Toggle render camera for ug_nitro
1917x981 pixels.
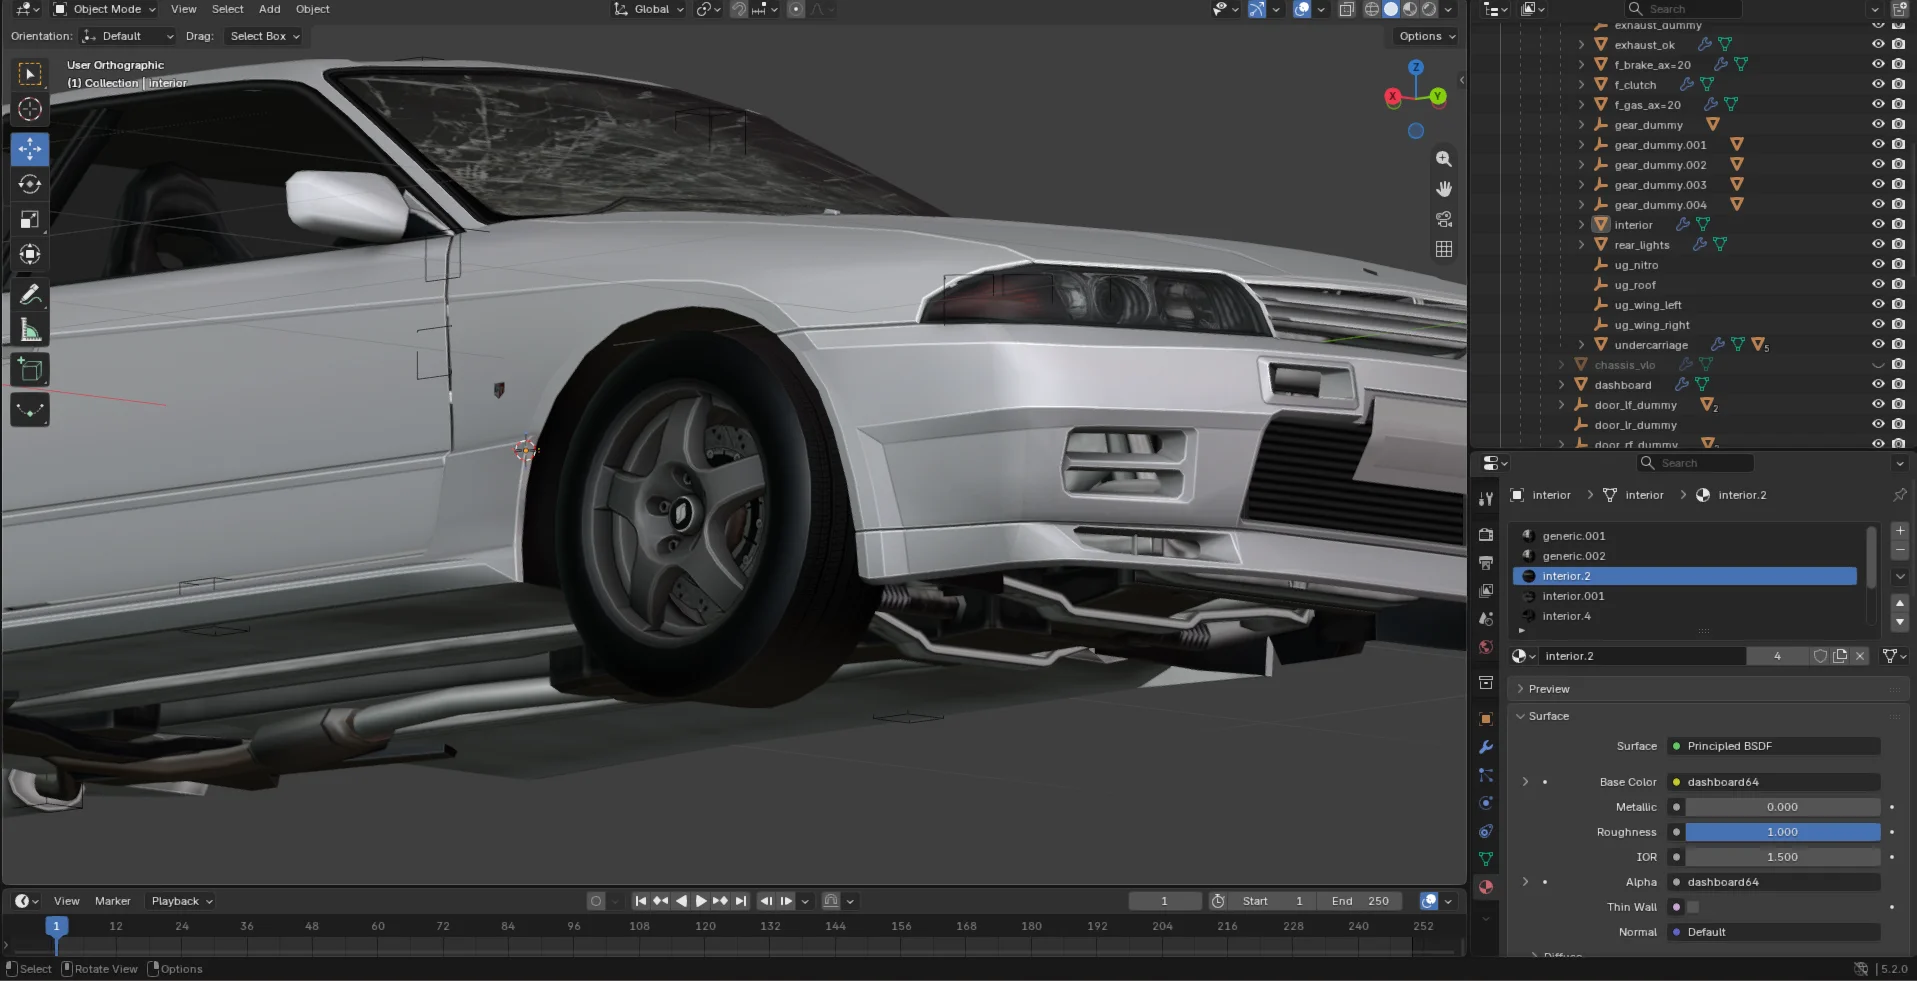[1898, 264]
